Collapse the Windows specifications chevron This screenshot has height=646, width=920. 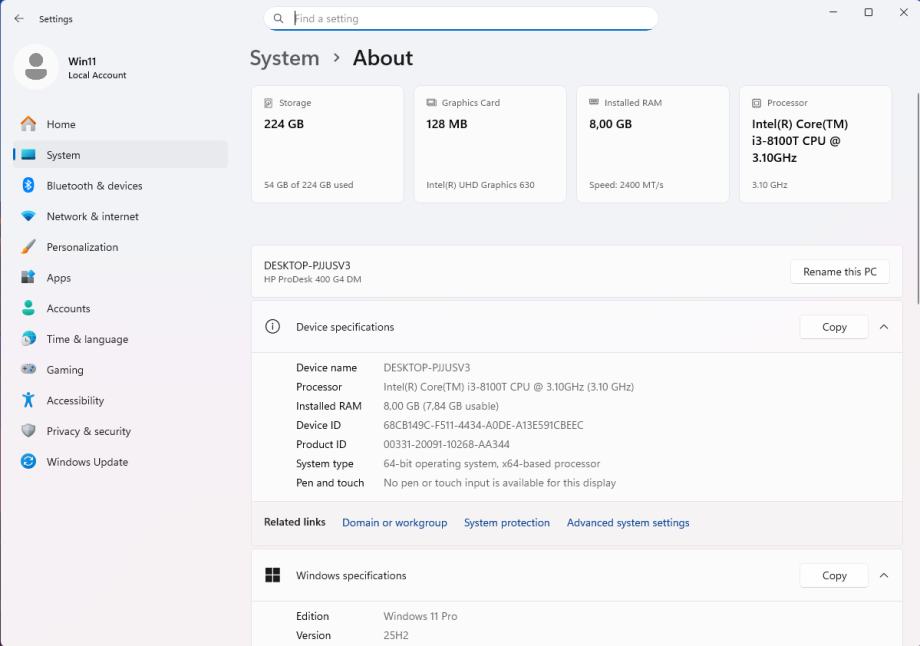click(x=883, y=576)
